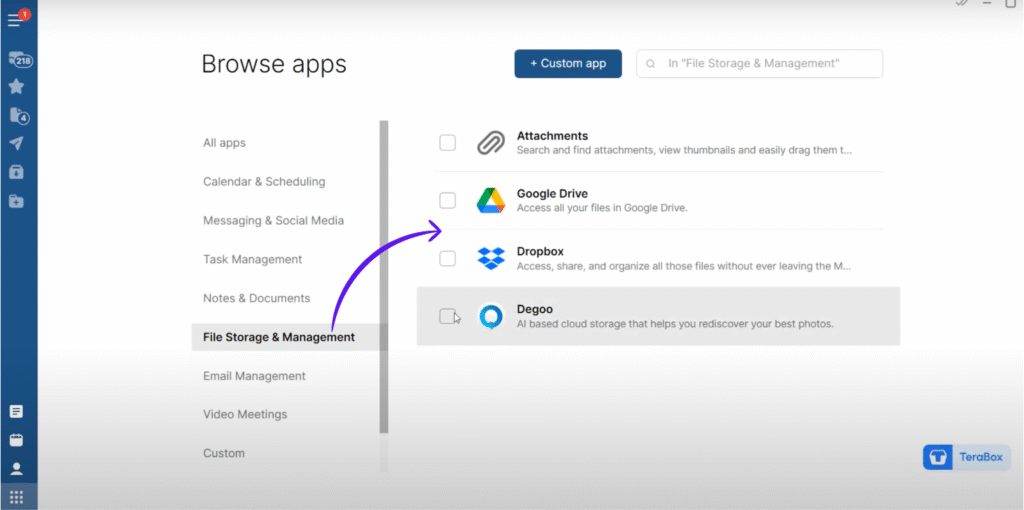The width and height of the screenshot is (1024, 510).
Task: Click the Attachments app title
Action: (552, 136)
